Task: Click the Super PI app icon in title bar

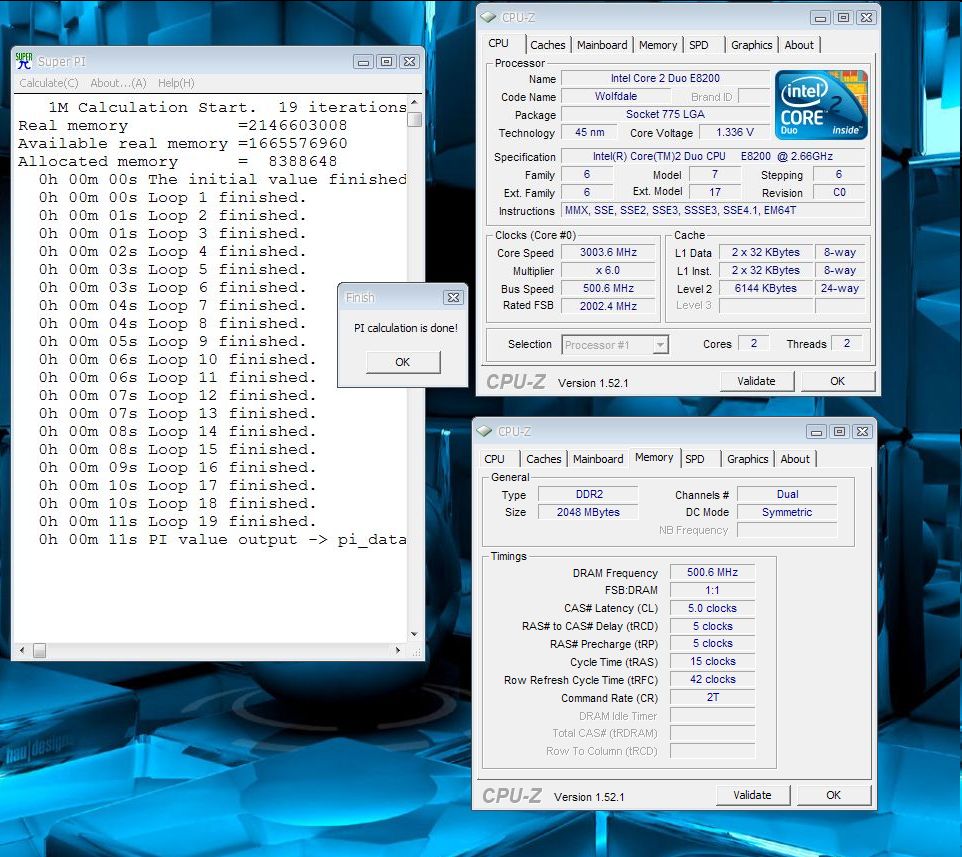Action: click(x=24, y=61)
